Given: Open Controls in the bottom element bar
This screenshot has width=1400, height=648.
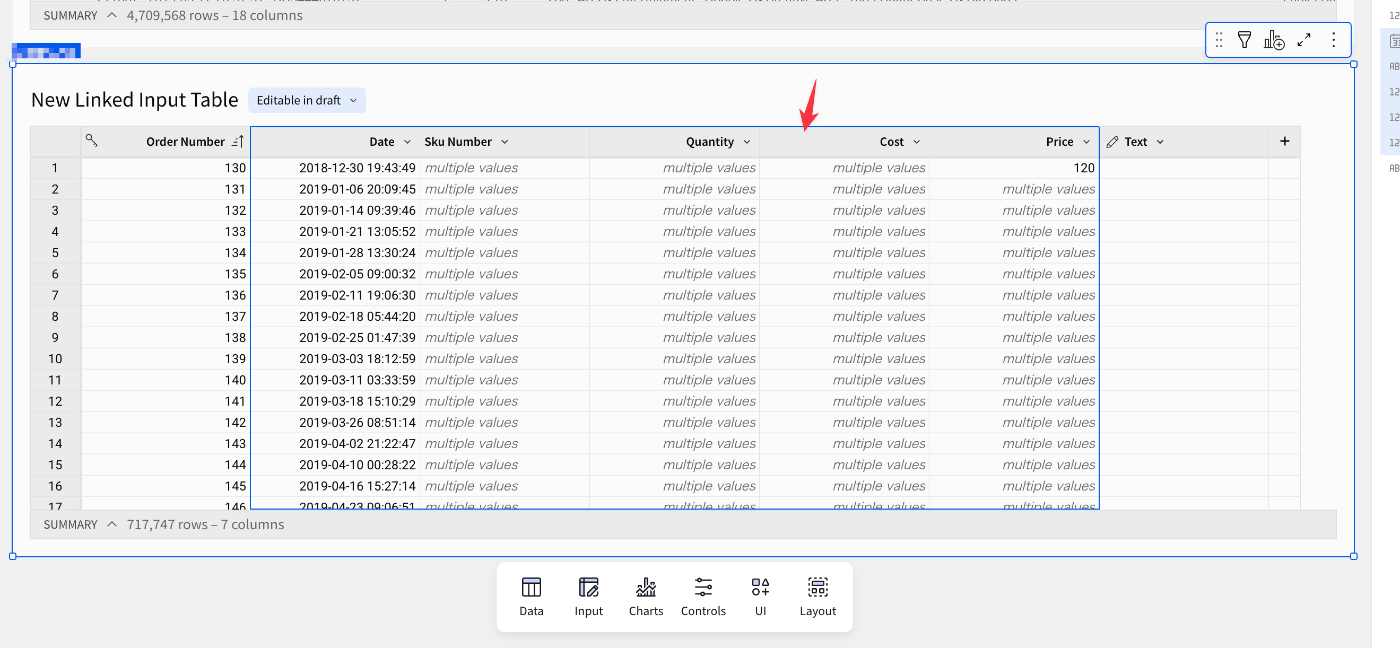Looking at the screenshot, I should [x=703, y=597].
